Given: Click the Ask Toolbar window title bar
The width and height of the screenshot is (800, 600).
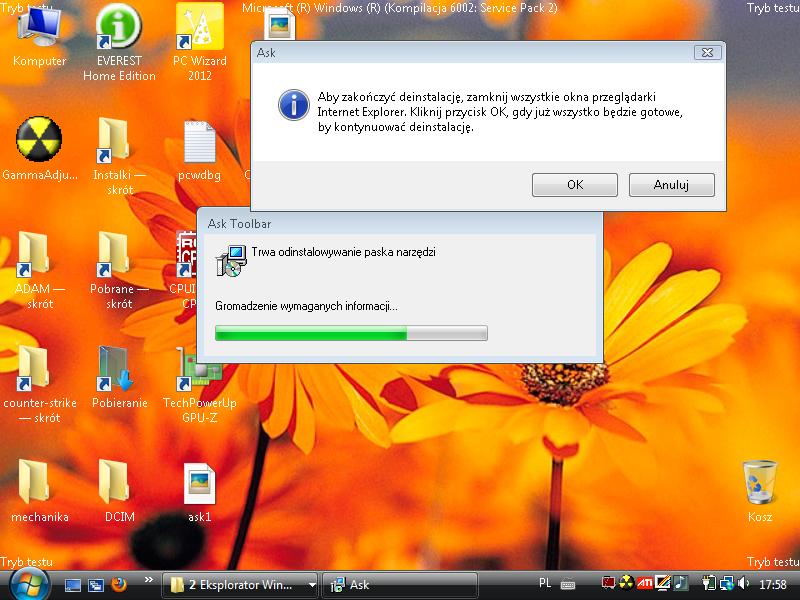Looking at the screenshot, I should tap(400, 223).
